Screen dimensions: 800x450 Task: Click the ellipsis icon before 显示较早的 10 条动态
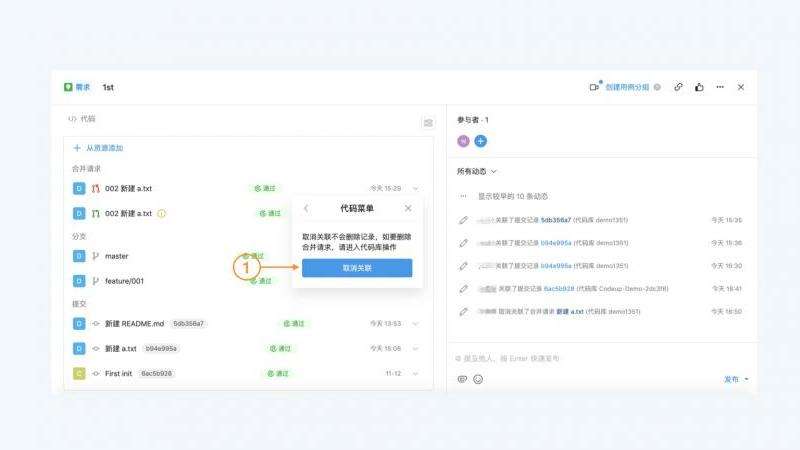coord(463,196)
